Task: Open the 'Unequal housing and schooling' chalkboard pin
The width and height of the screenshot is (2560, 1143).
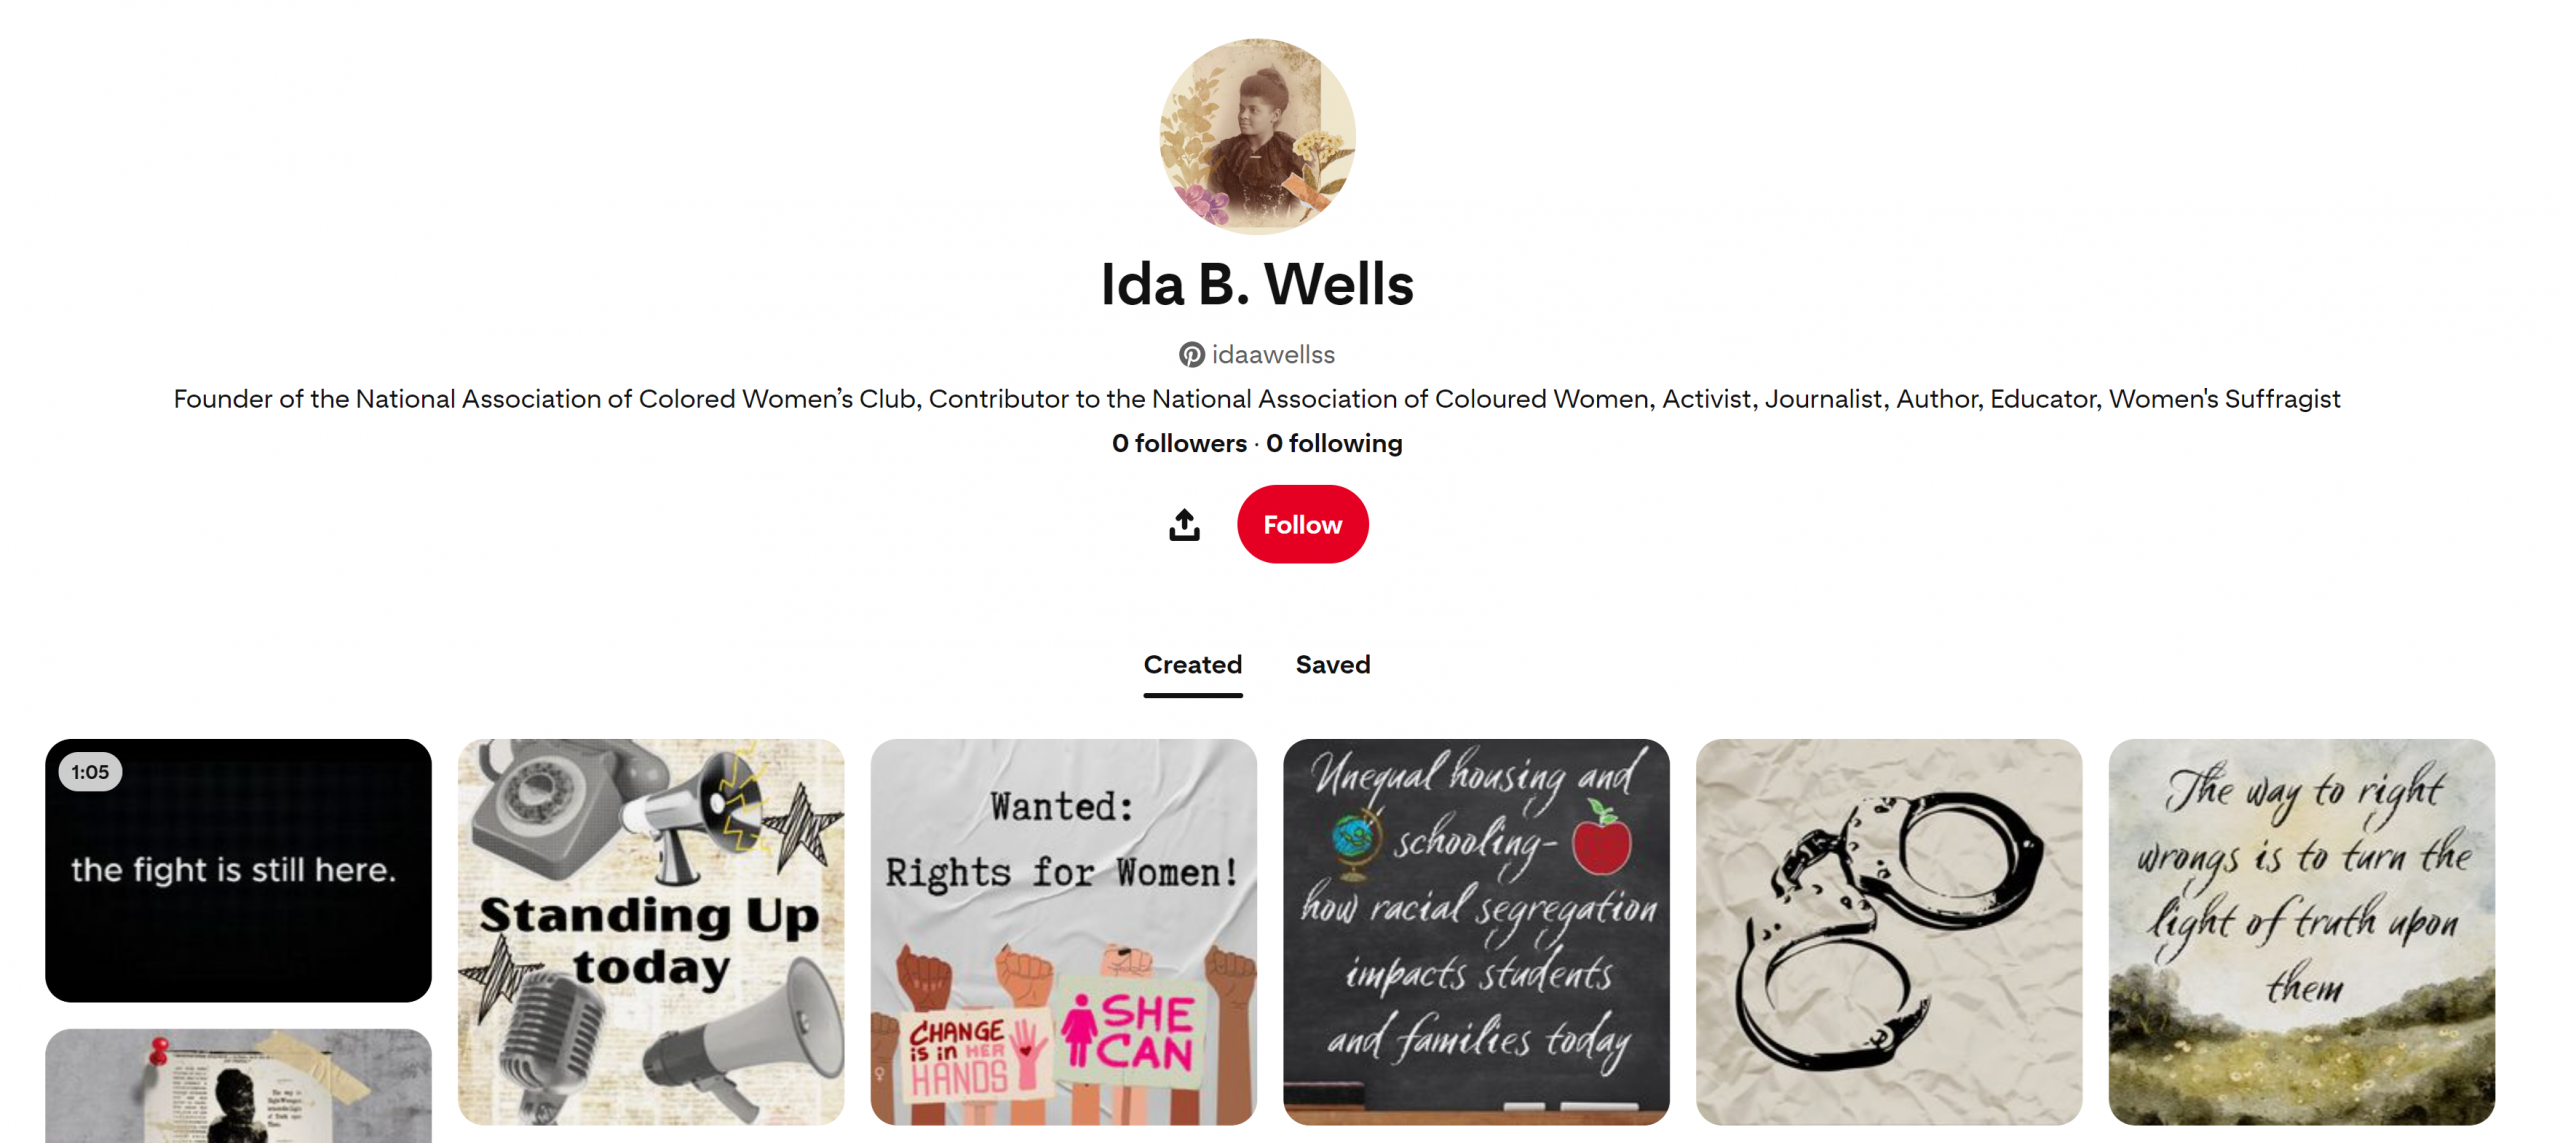Action: 1476,932
